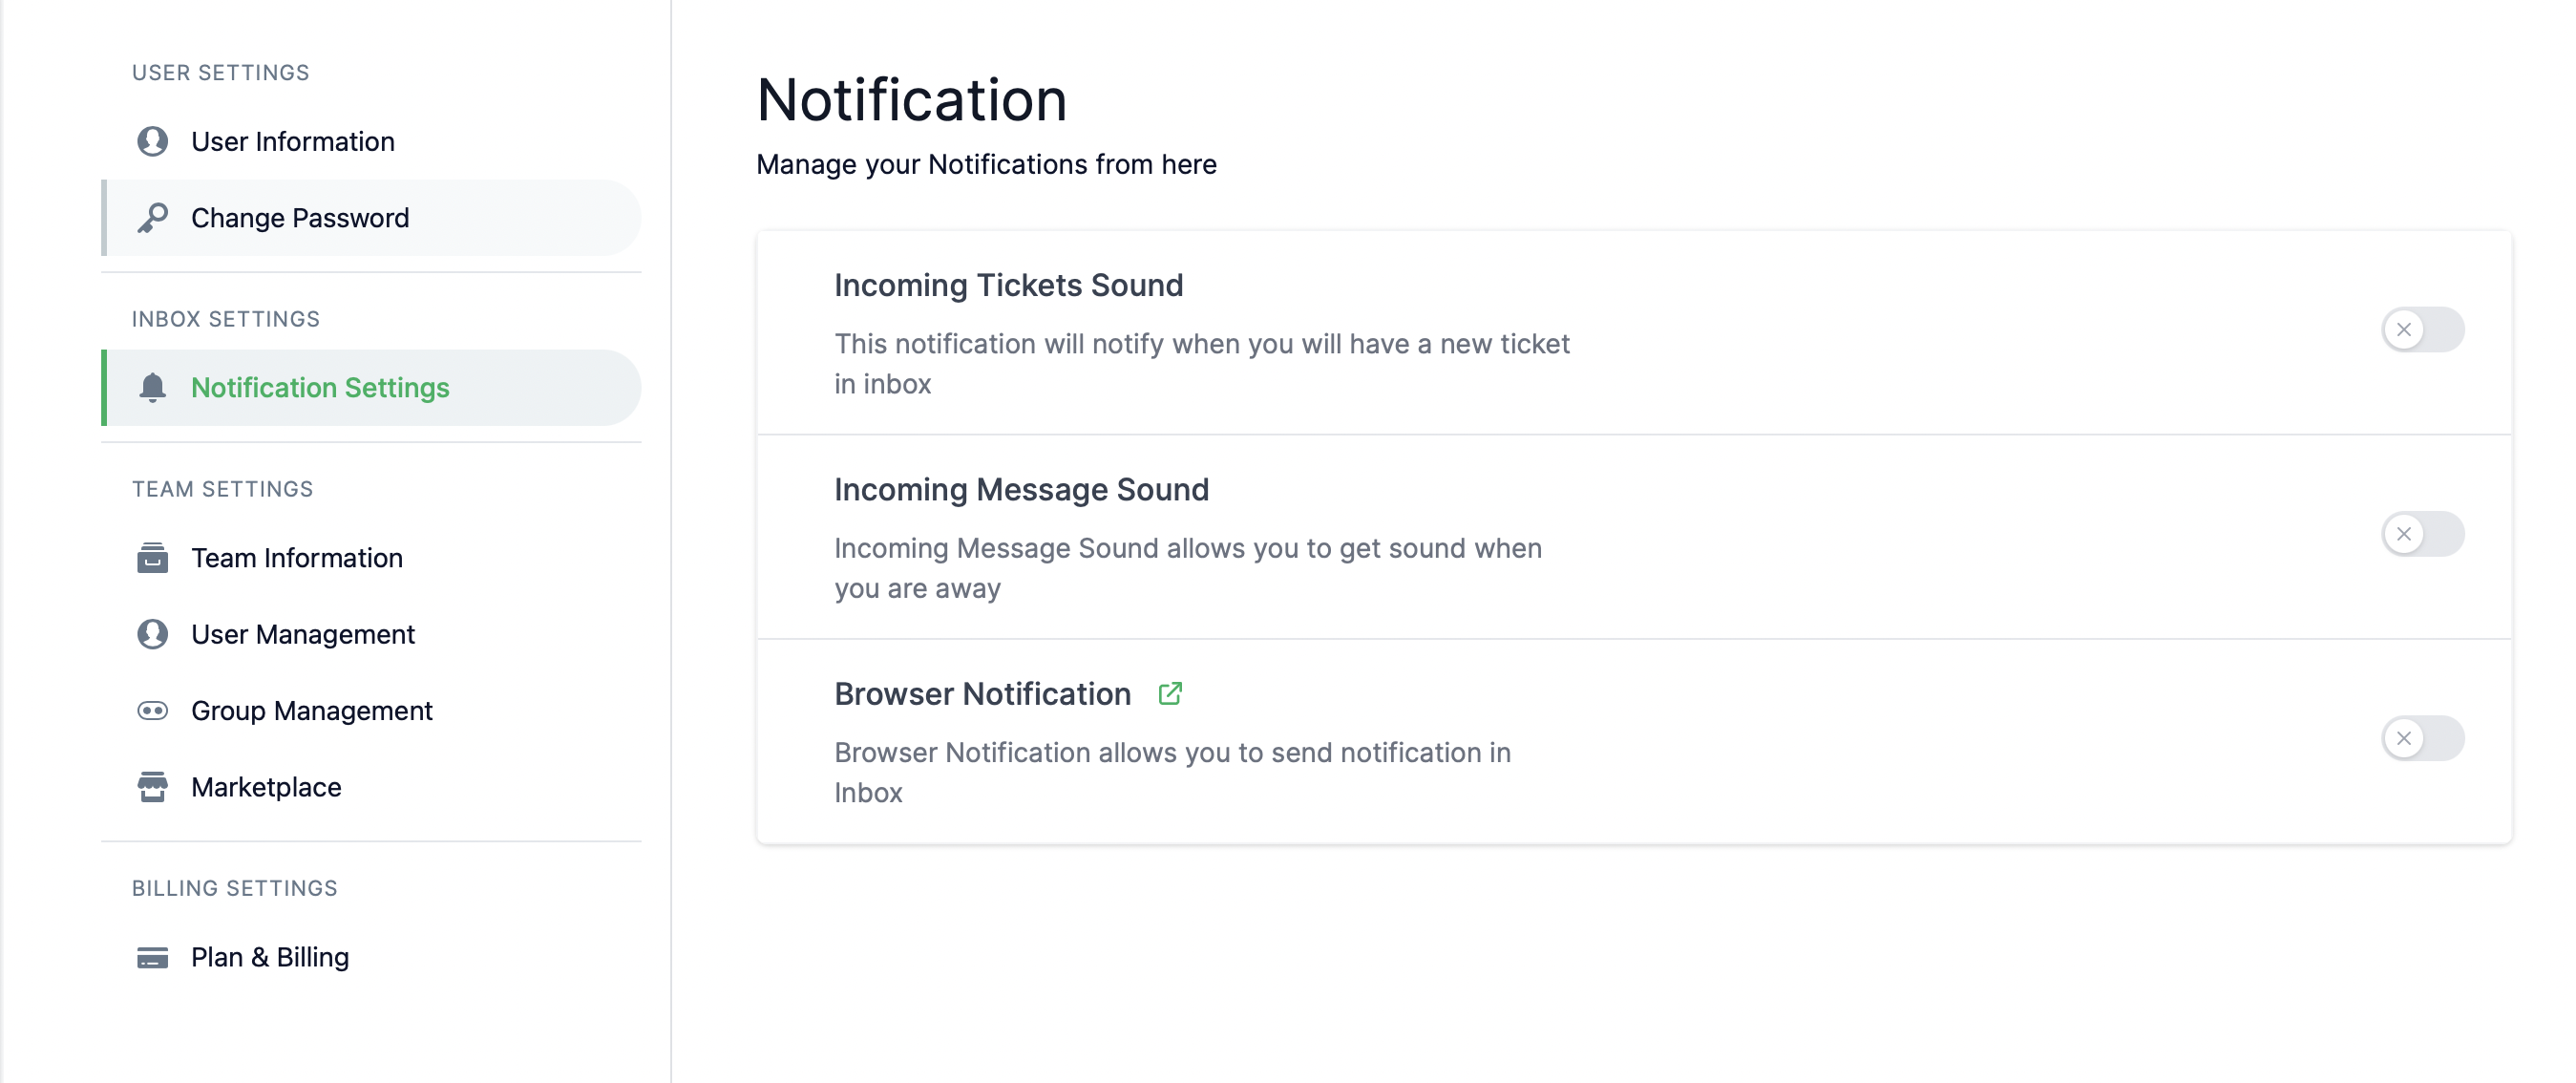
Task: Click the Team Information icon
Action: 152,557
